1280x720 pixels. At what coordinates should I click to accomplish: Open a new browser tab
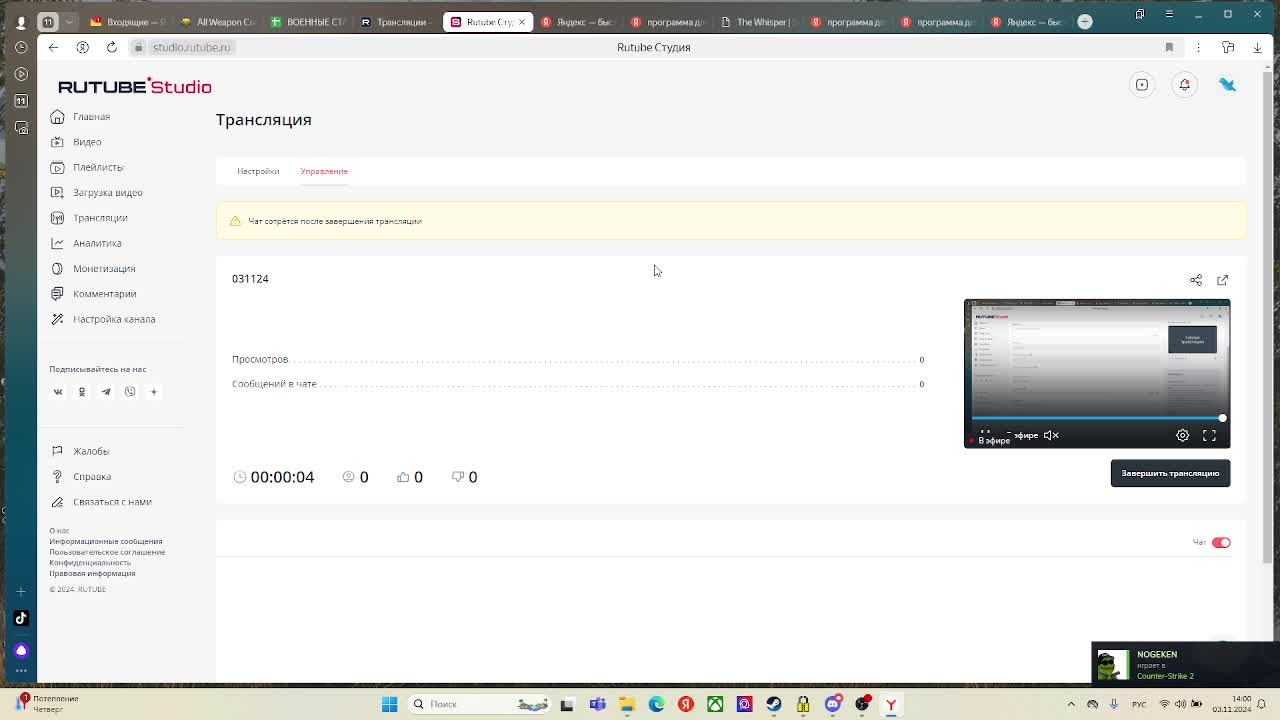pyautogui.click(x=1085, y=21)
